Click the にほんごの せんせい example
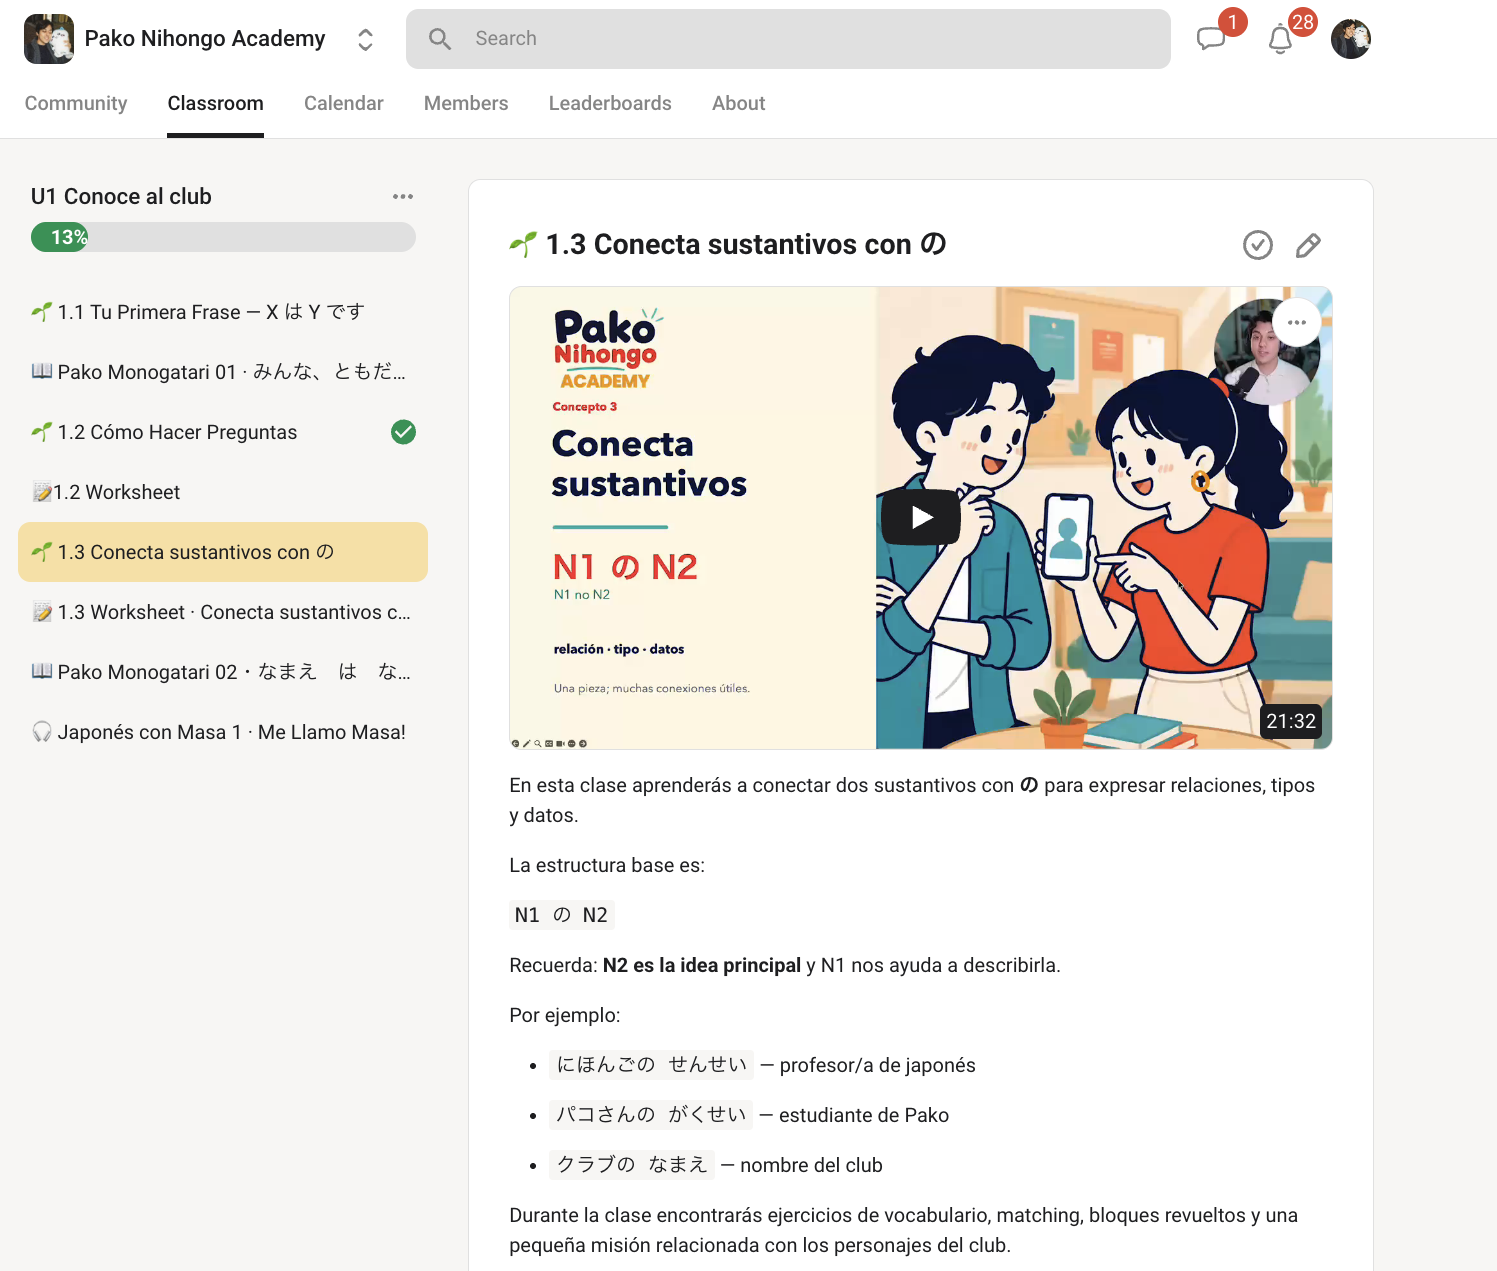This screenshot has width=1497, height=1271. 651,1065
